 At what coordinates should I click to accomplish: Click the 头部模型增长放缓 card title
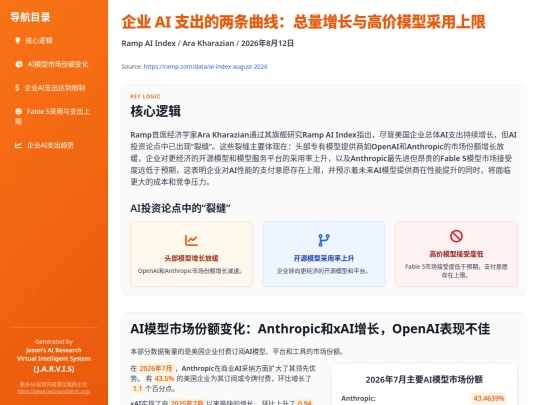click(x=191, y=258)
